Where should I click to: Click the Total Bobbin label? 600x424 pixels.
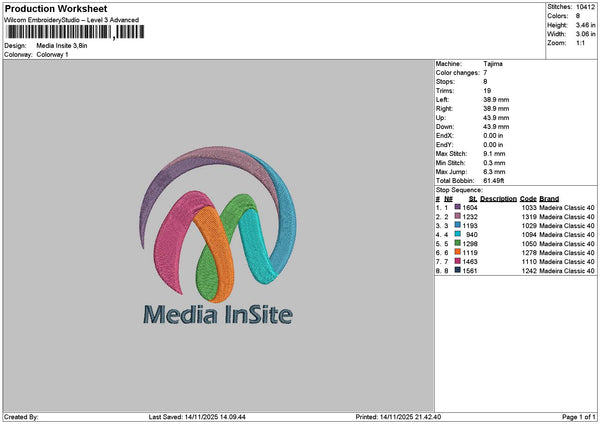[455, 181]
